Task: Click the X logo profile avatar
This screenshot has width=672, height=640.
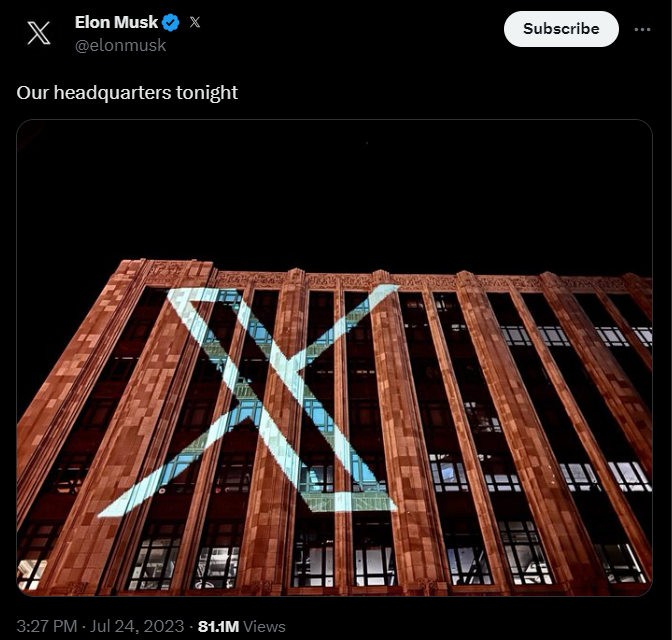Action: pos(39,33)
